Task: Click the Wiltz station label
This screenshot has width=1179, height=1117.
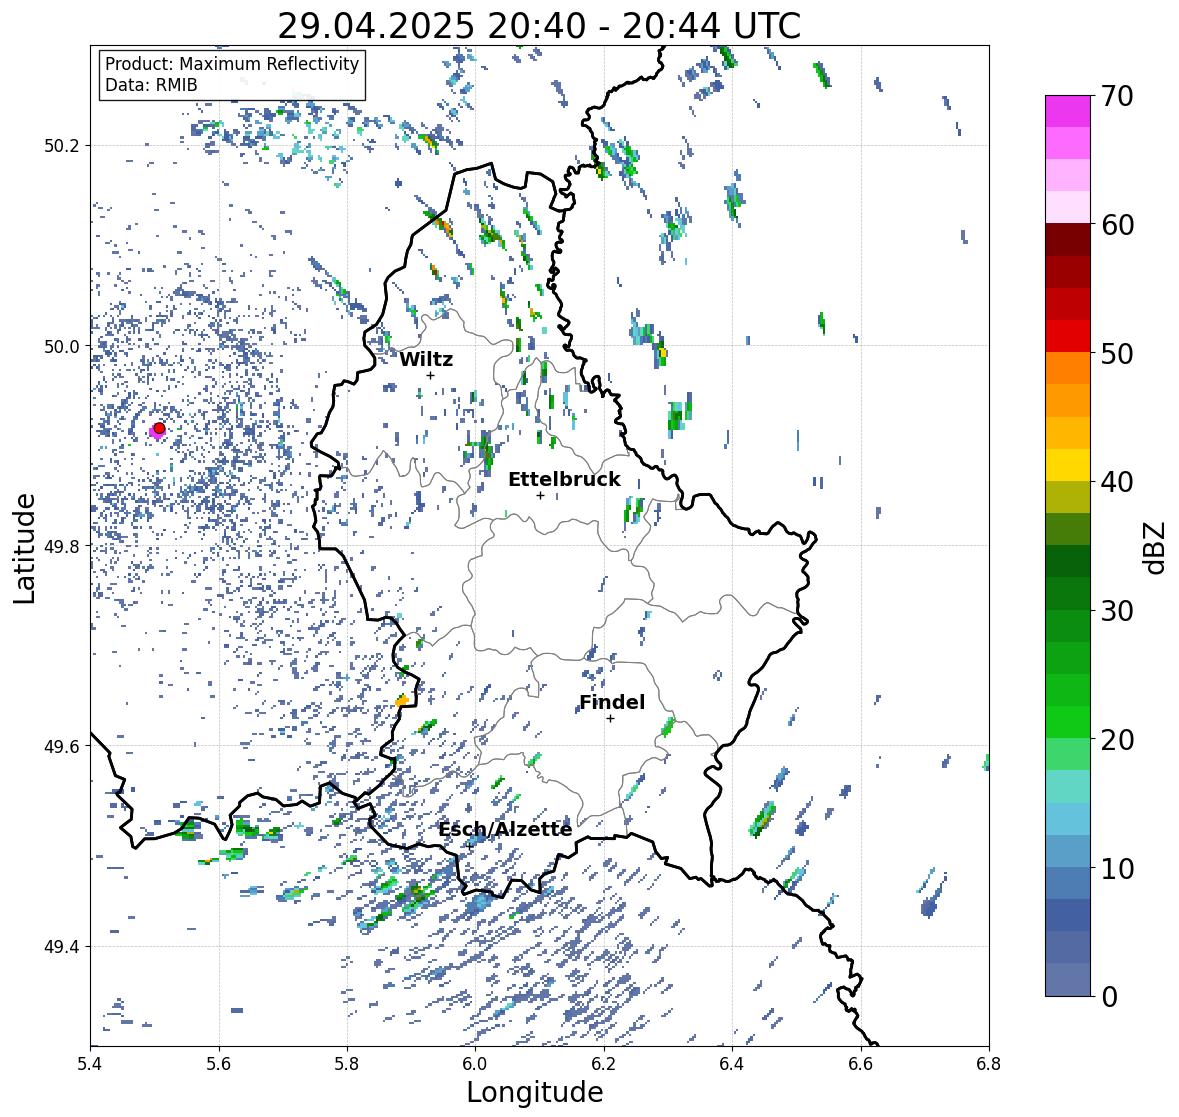Action: coord(426,359)
